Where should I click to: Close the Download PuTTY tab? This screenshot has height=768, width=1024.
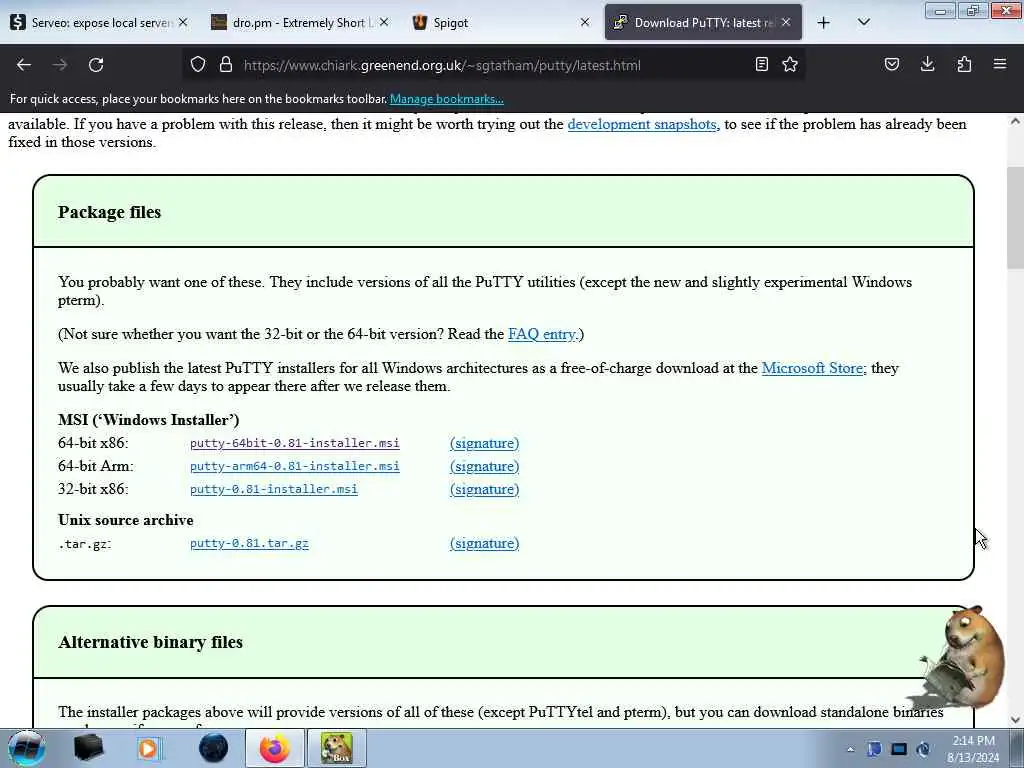(786, 23)
